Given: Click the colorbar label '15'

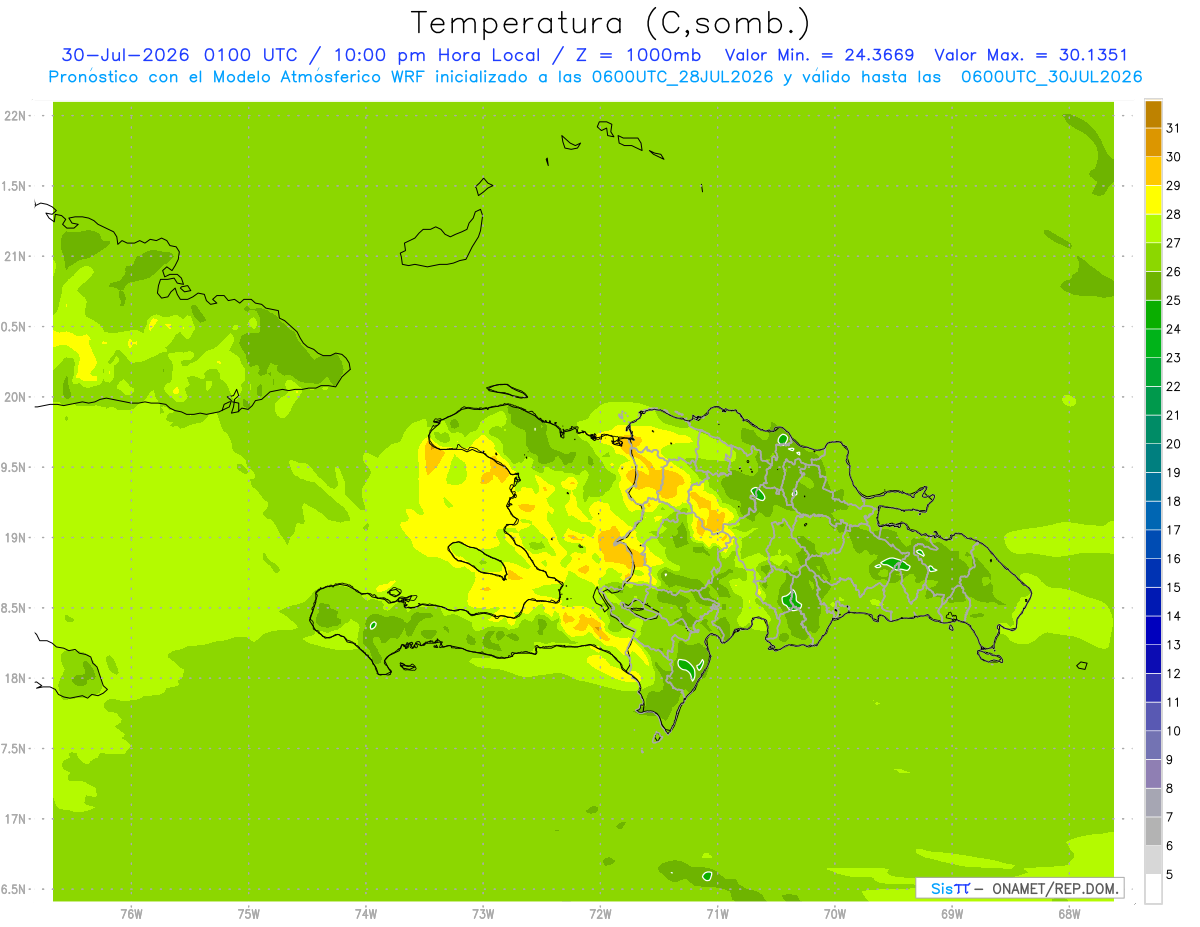Looking at the screenshot, I should [x=1173, y=588].
